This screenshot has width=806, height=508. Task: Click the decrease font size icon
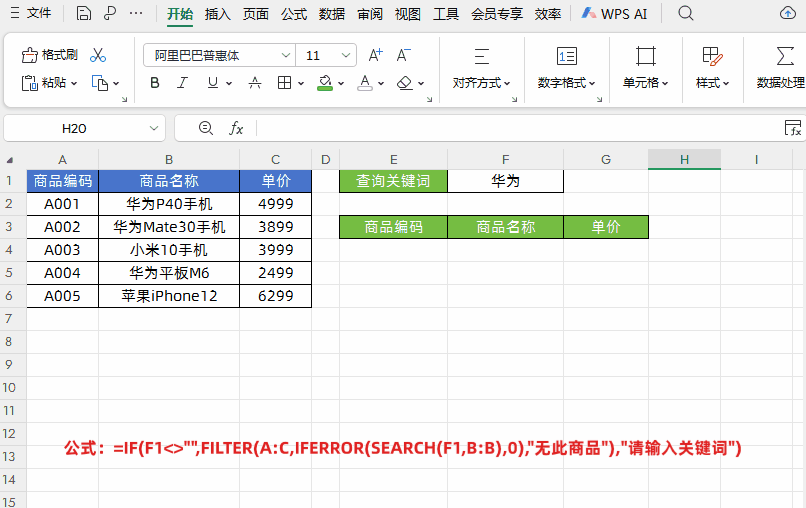[x=404, y=55]
